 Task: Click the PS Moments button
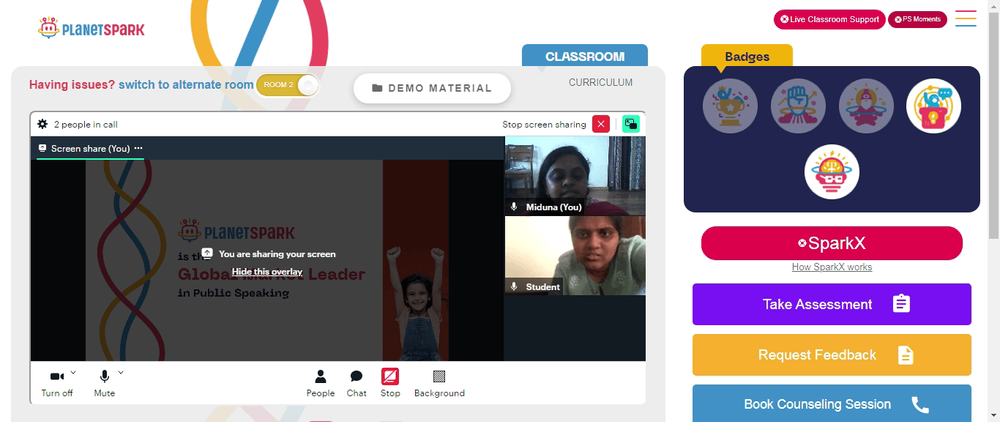(x=918, y=19)
